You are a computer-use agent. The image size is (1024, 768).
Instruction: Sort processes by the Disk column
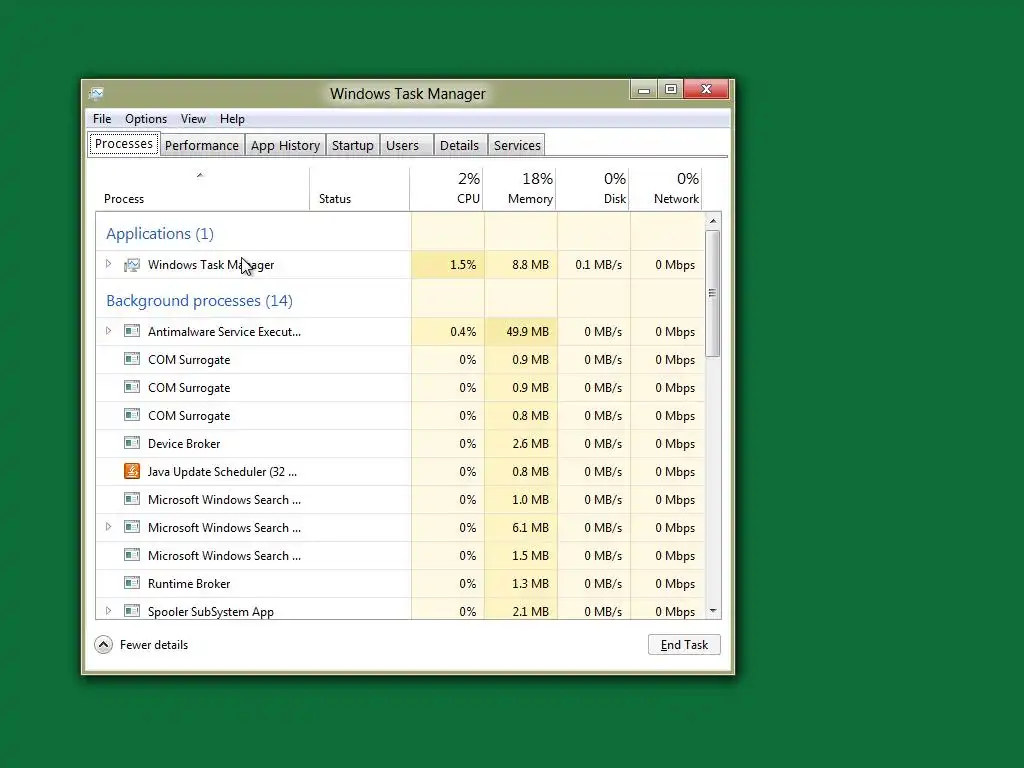click(x=593, y=189)
